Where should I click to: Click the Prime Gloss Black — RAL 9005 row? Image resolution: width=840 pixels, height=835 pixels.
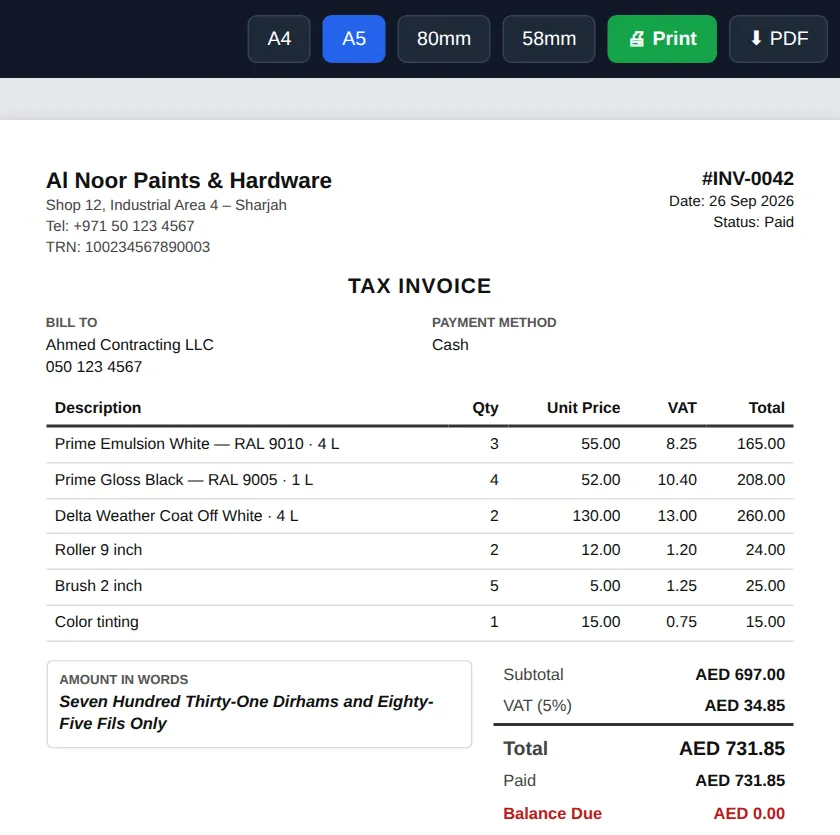coord(419,480)
